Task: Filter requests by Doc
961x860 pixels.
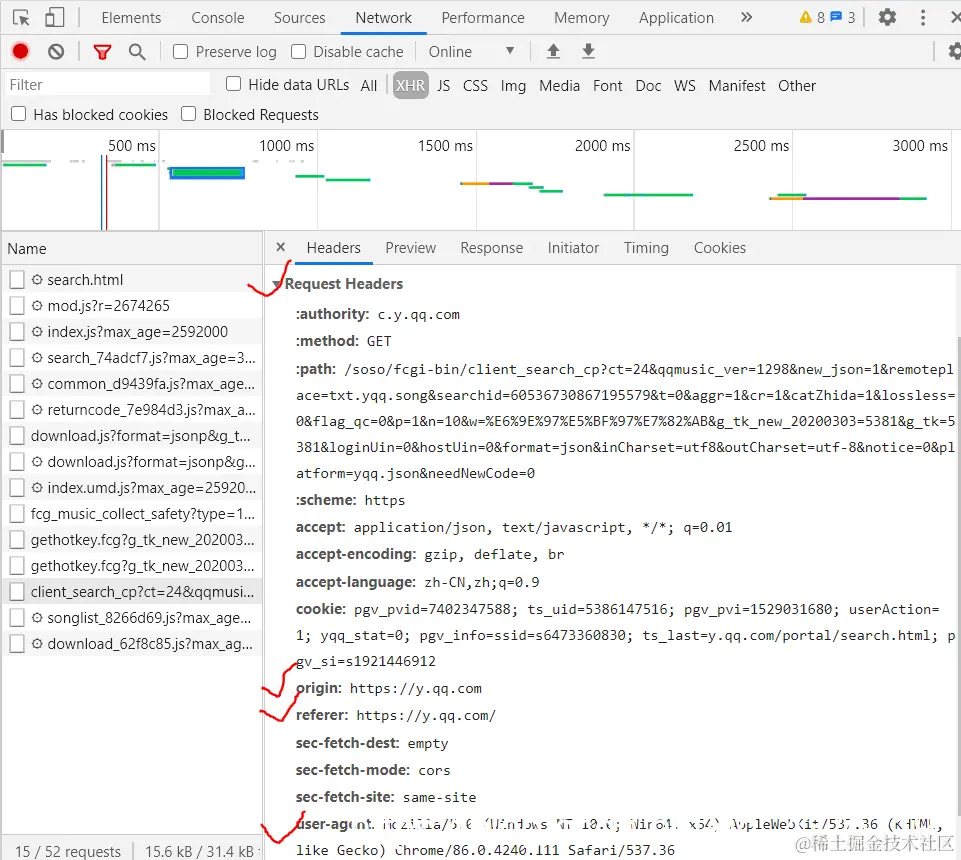Action: click(x=648, y=86)
